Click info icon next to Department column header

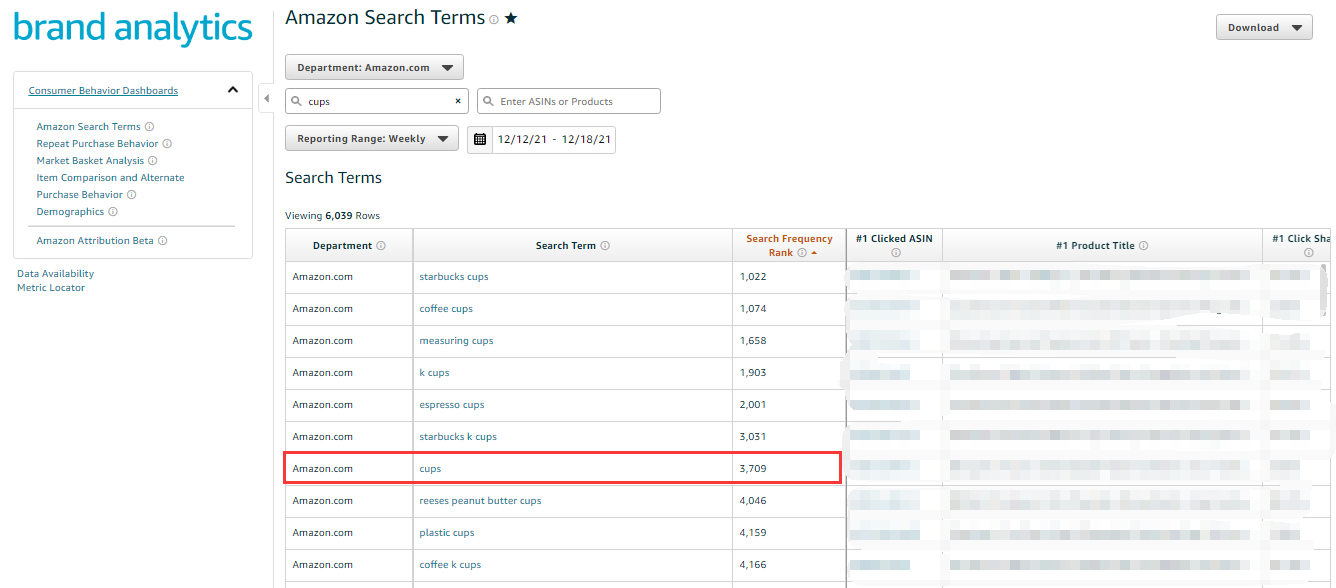click(381, 246)
